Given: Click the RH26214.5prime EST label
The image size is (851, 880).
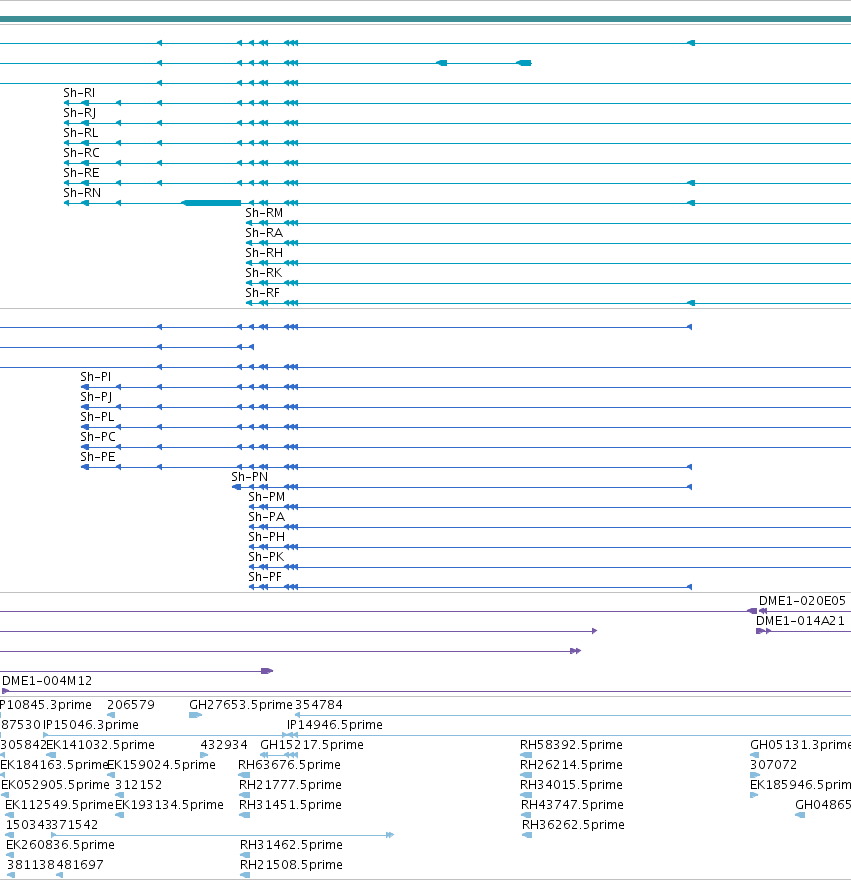Looking at the screenshot, I should [x=571, y=765].
